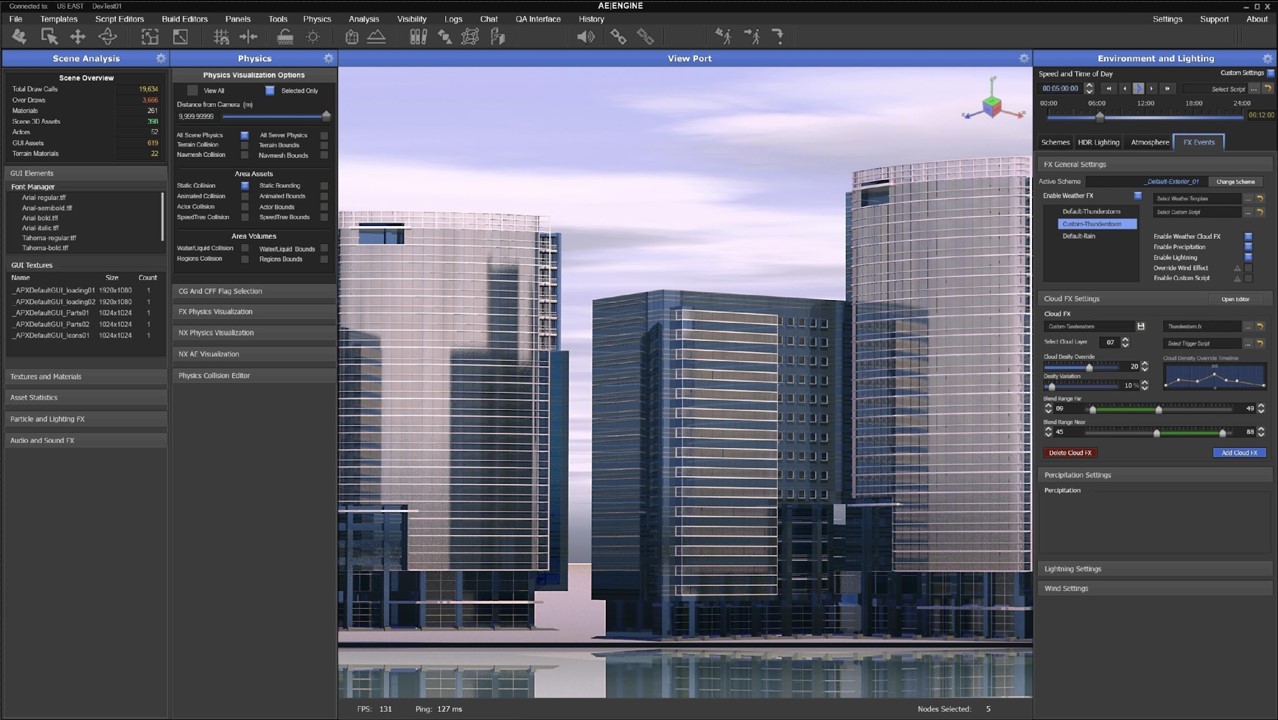Tick the Override Wind Effect checkbox
The width and height of the screenshot is (1278, 720).
(x=1247, y=268)
